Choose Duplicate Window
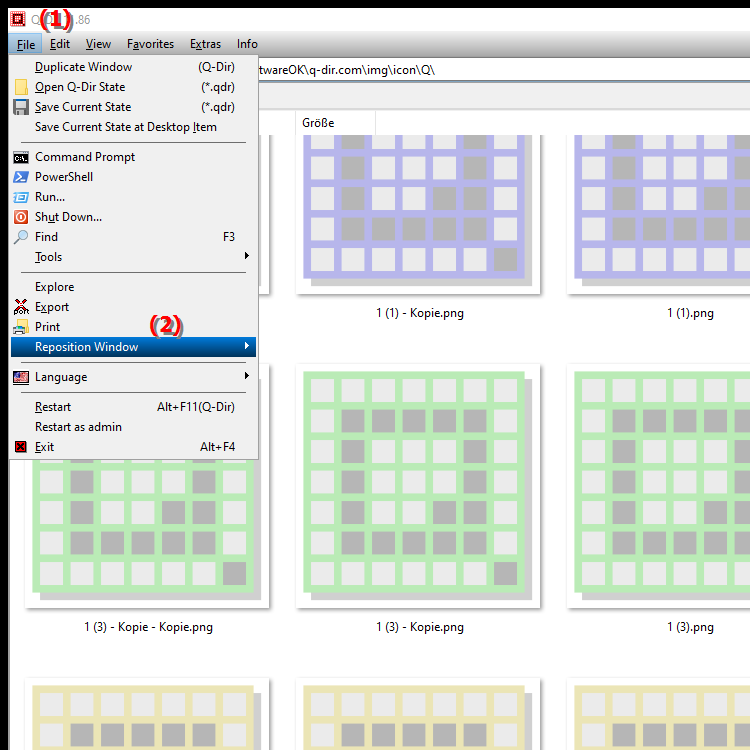Image resolution: width=750 pixels, height=750 pixels. click(133, 67)
